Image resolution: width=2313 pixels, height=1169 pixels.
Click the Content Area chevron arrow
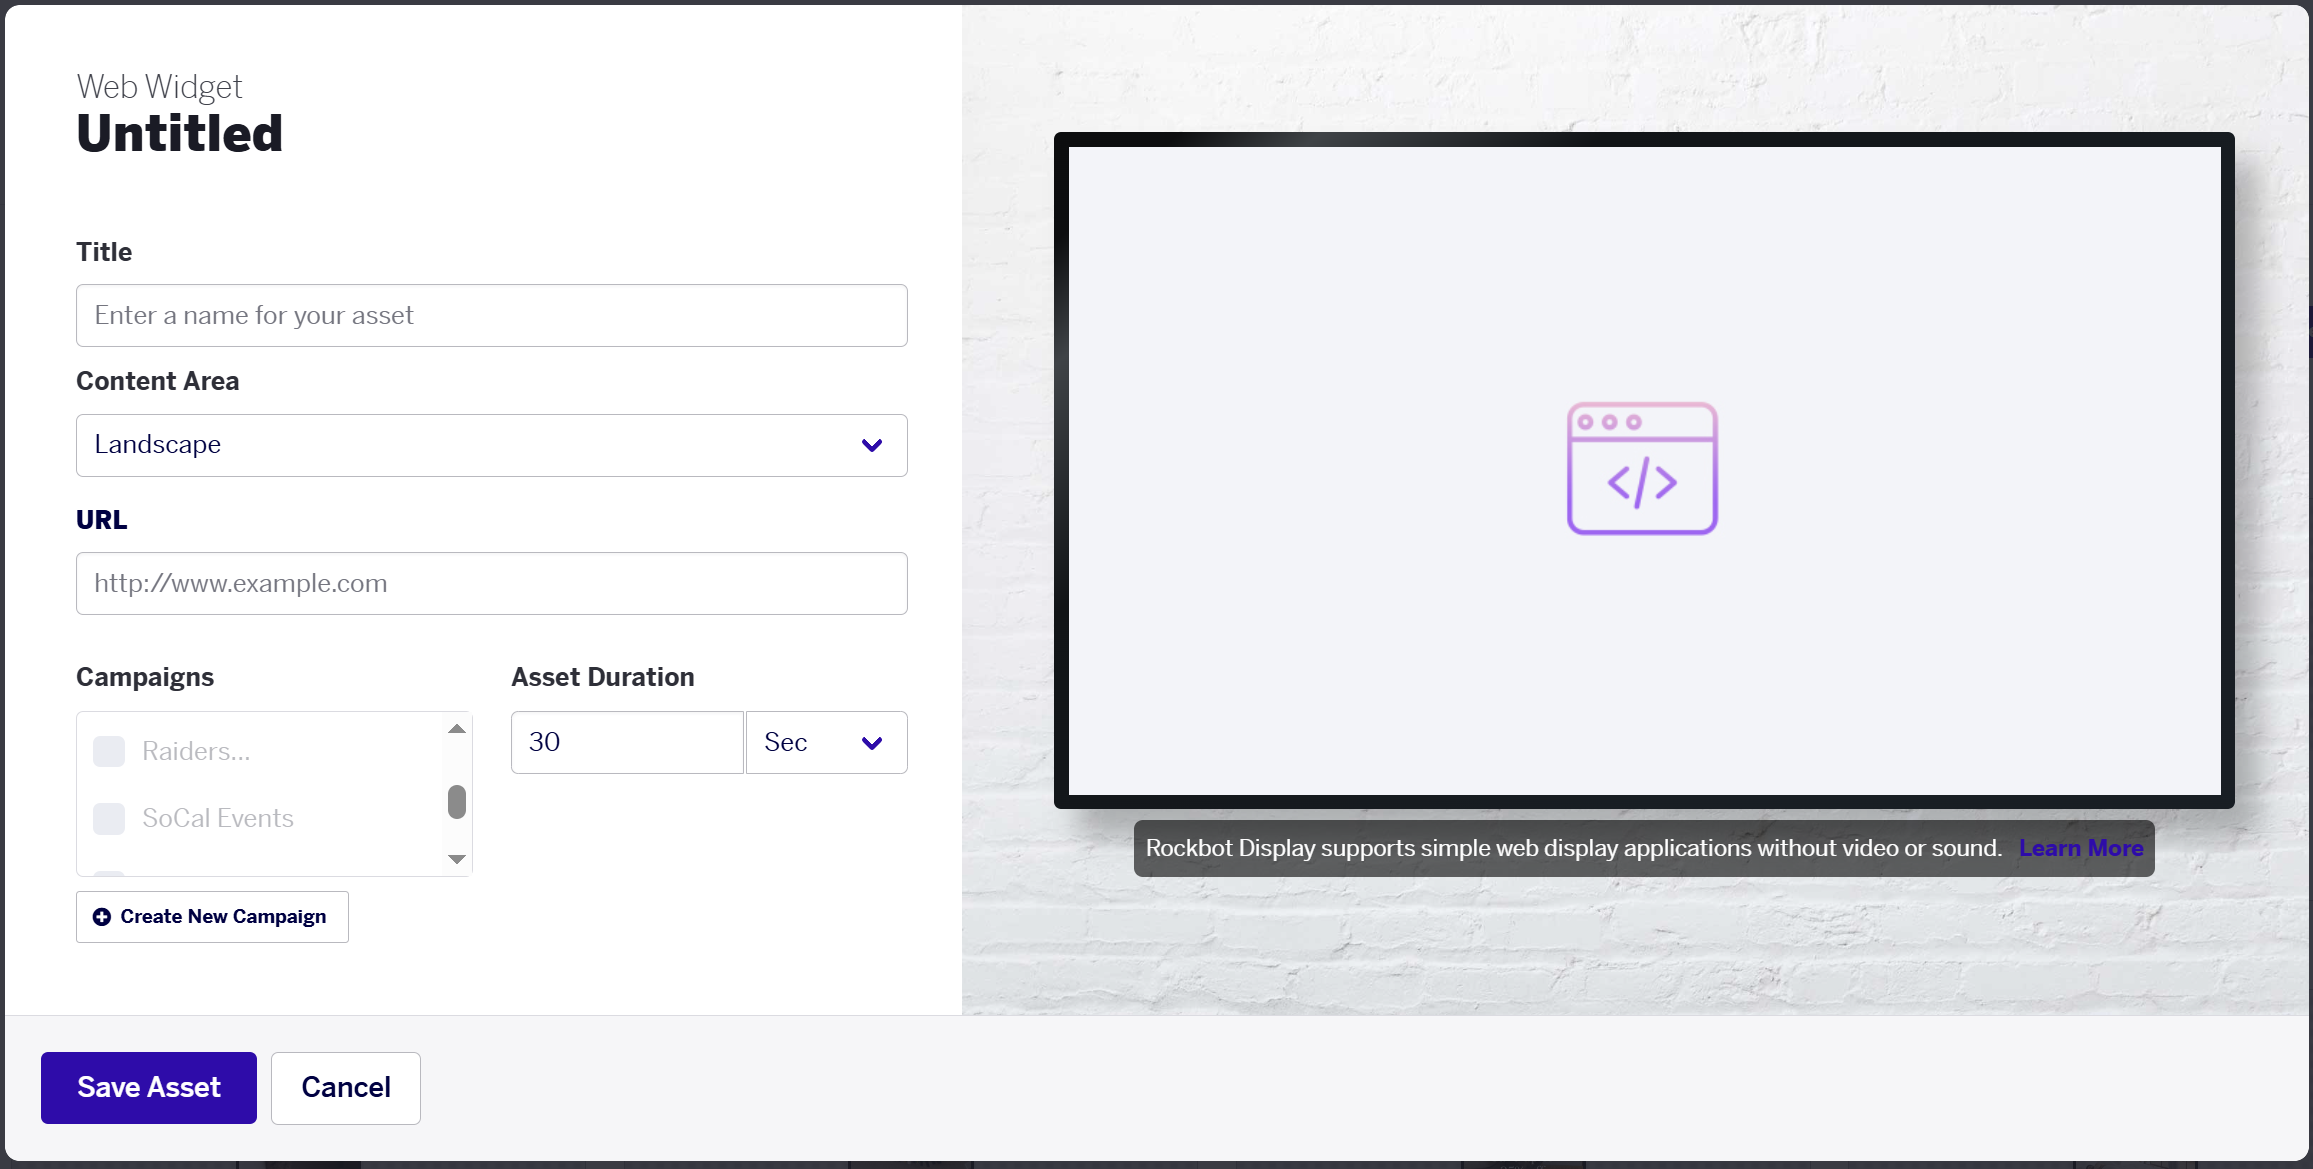click(x=872, y=445)
